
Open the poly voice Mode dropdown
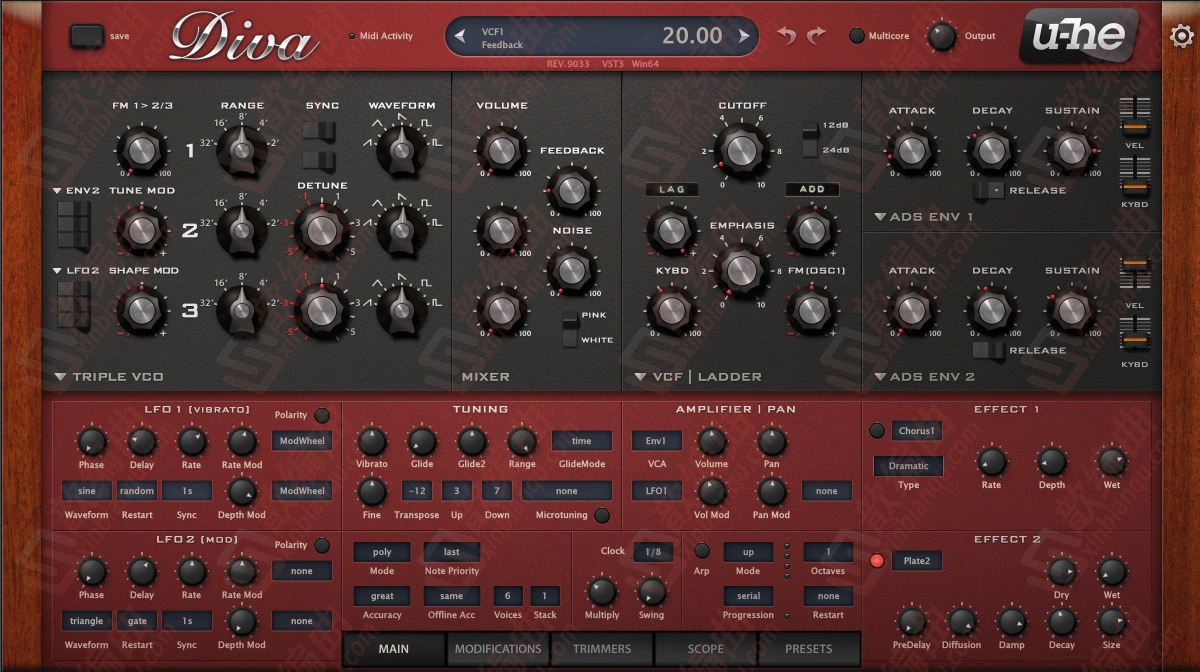coord(382,551)
